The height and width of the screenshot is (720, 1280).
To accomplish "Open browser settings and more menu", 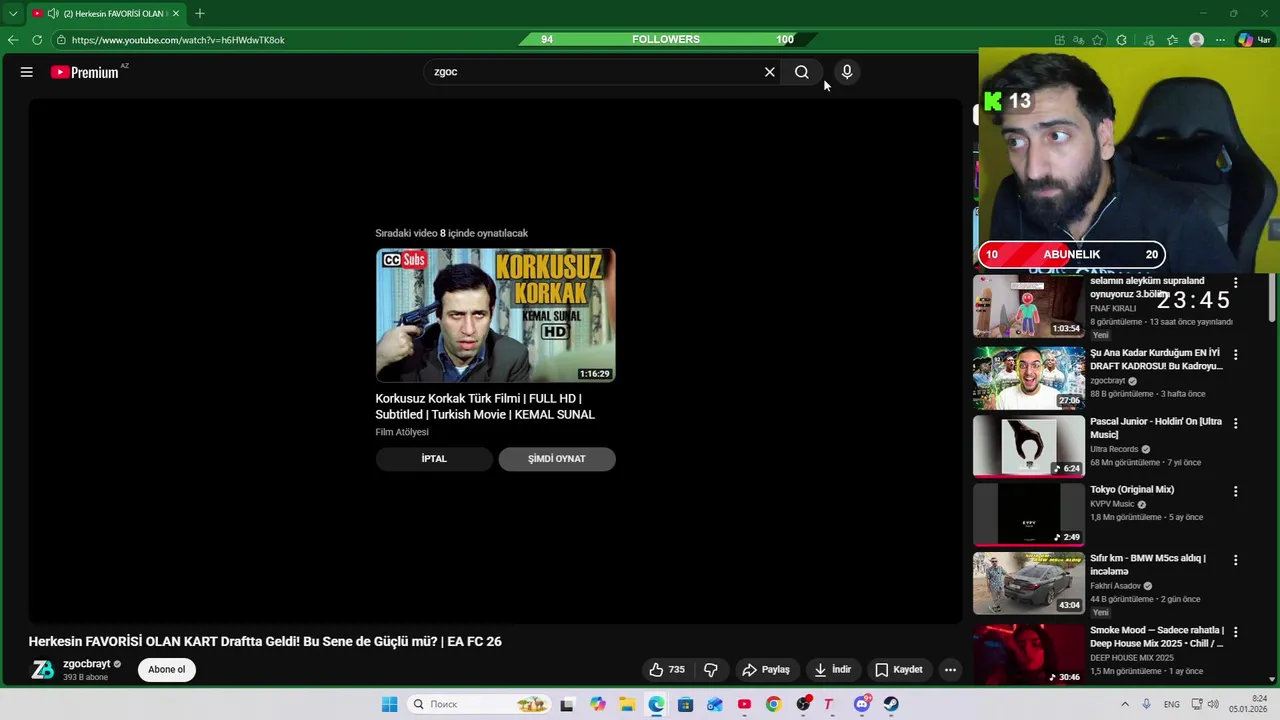I will 1220,40.
